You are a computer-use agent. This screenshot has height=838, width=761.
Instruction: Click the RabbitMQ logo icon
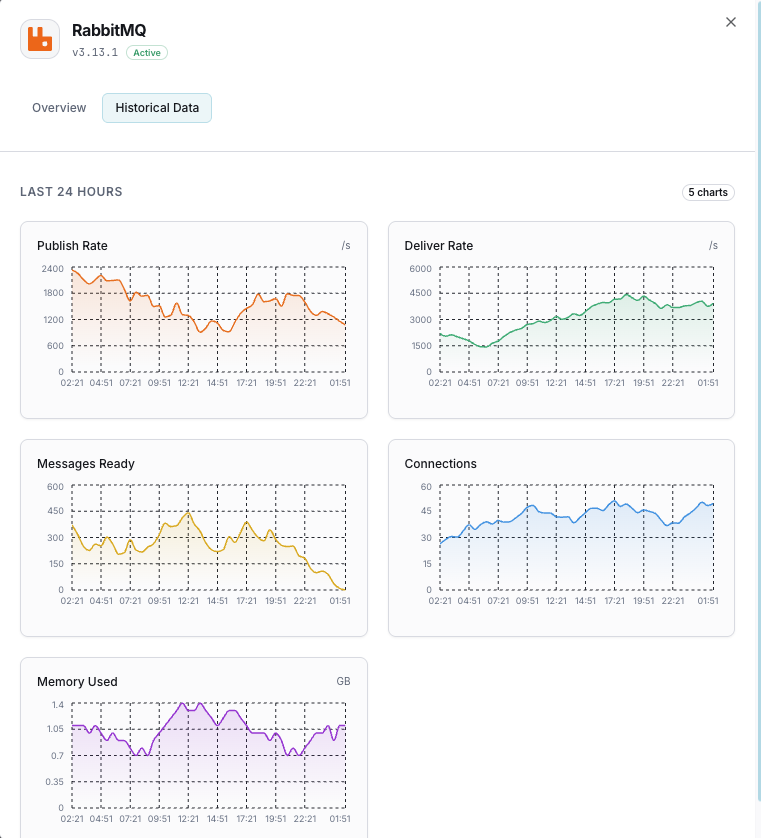39,39
